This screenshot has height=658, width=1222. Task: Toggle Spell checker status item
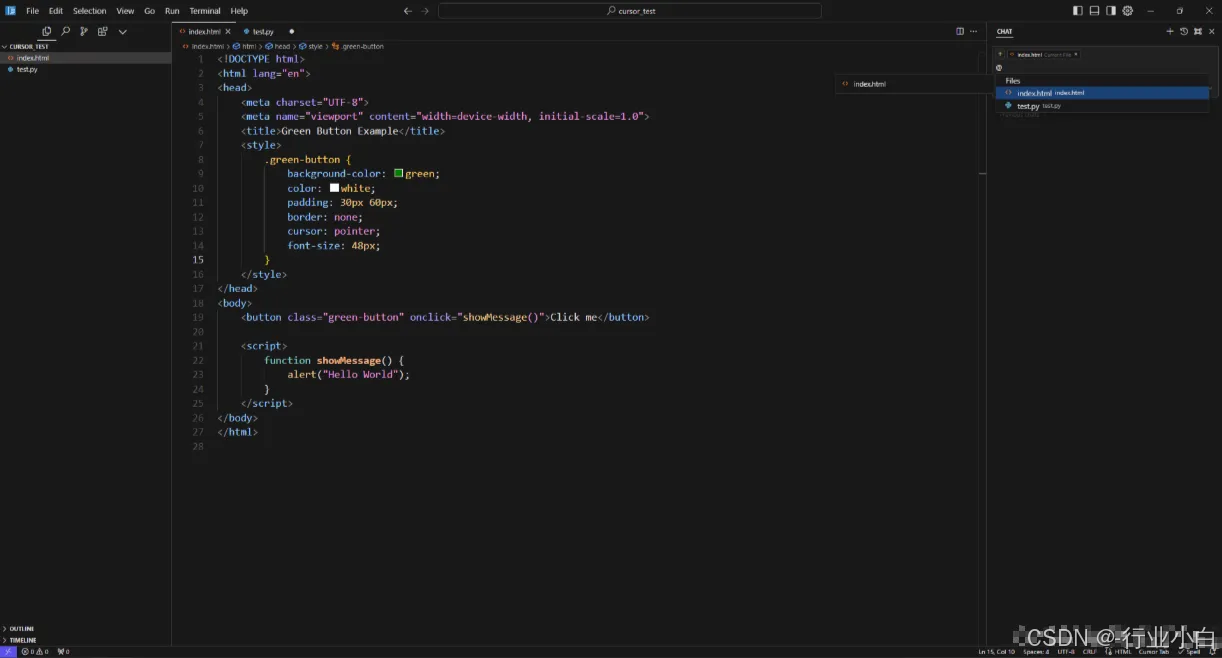coord(1189,651)
